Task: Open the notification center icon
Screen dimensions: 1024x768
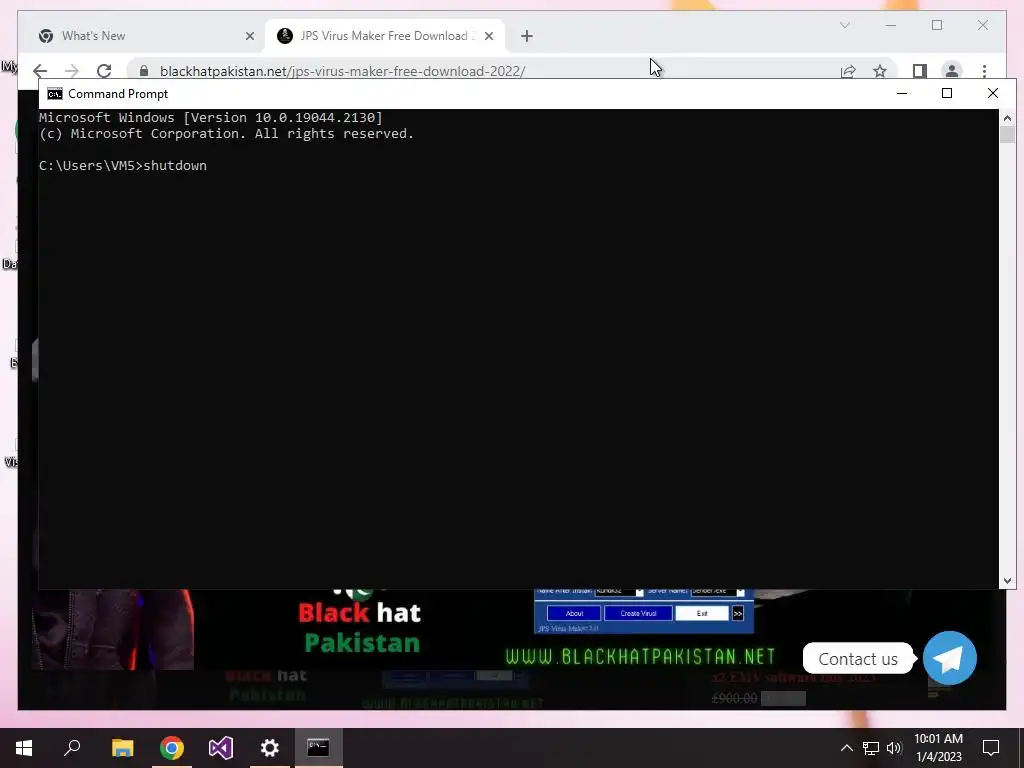Action: click(991, 748)
